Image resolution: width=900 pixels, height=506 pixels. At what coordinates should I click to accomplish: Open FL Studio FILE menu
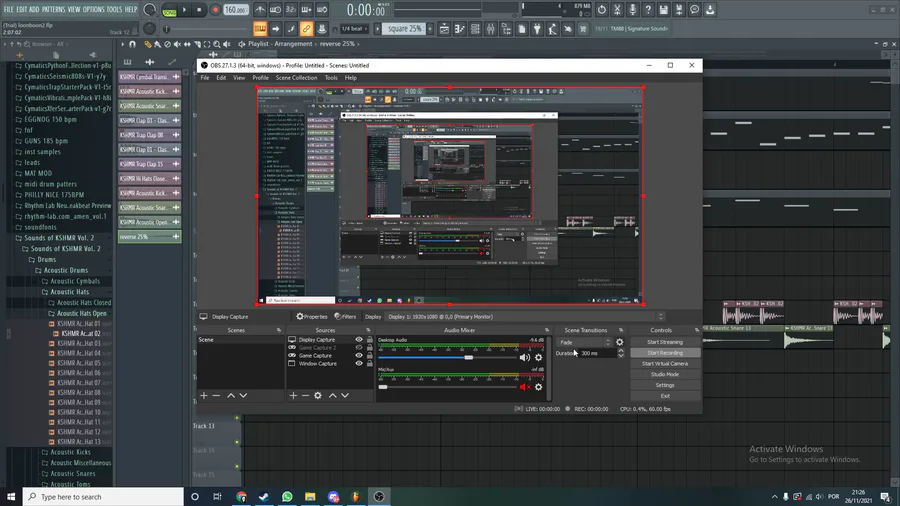tap(9, 9)
